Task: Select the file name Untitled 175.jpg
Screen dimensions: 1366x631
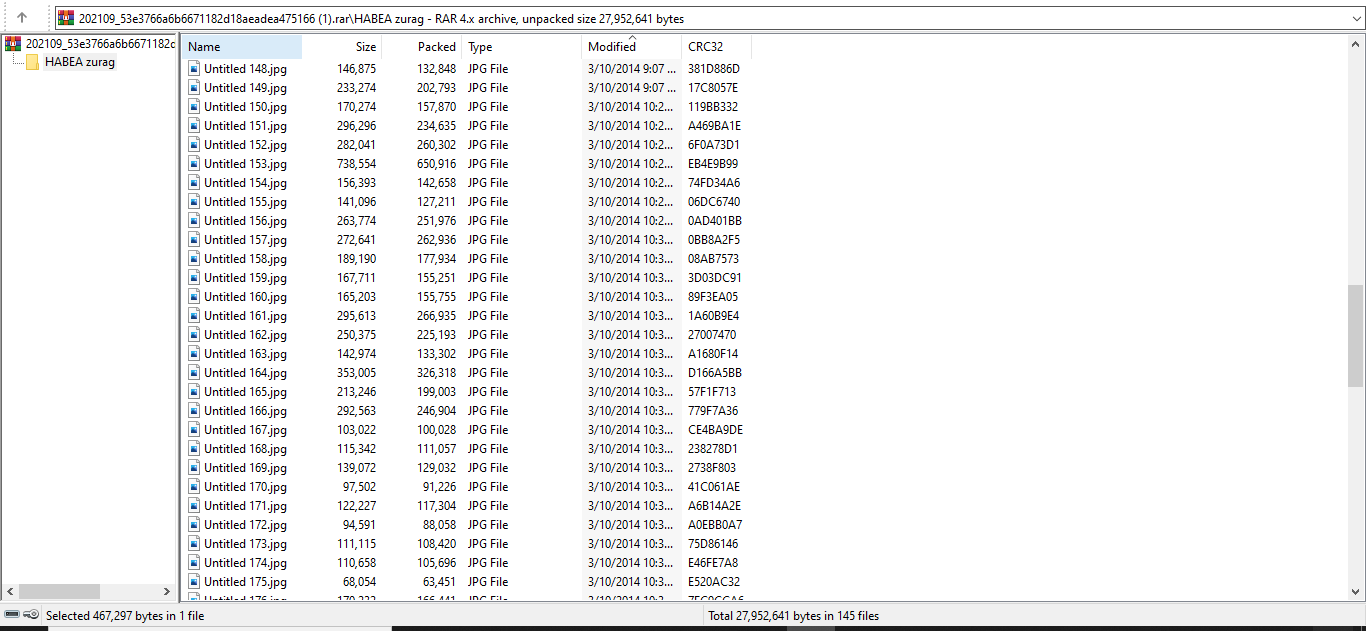Action: click(245, 582)
